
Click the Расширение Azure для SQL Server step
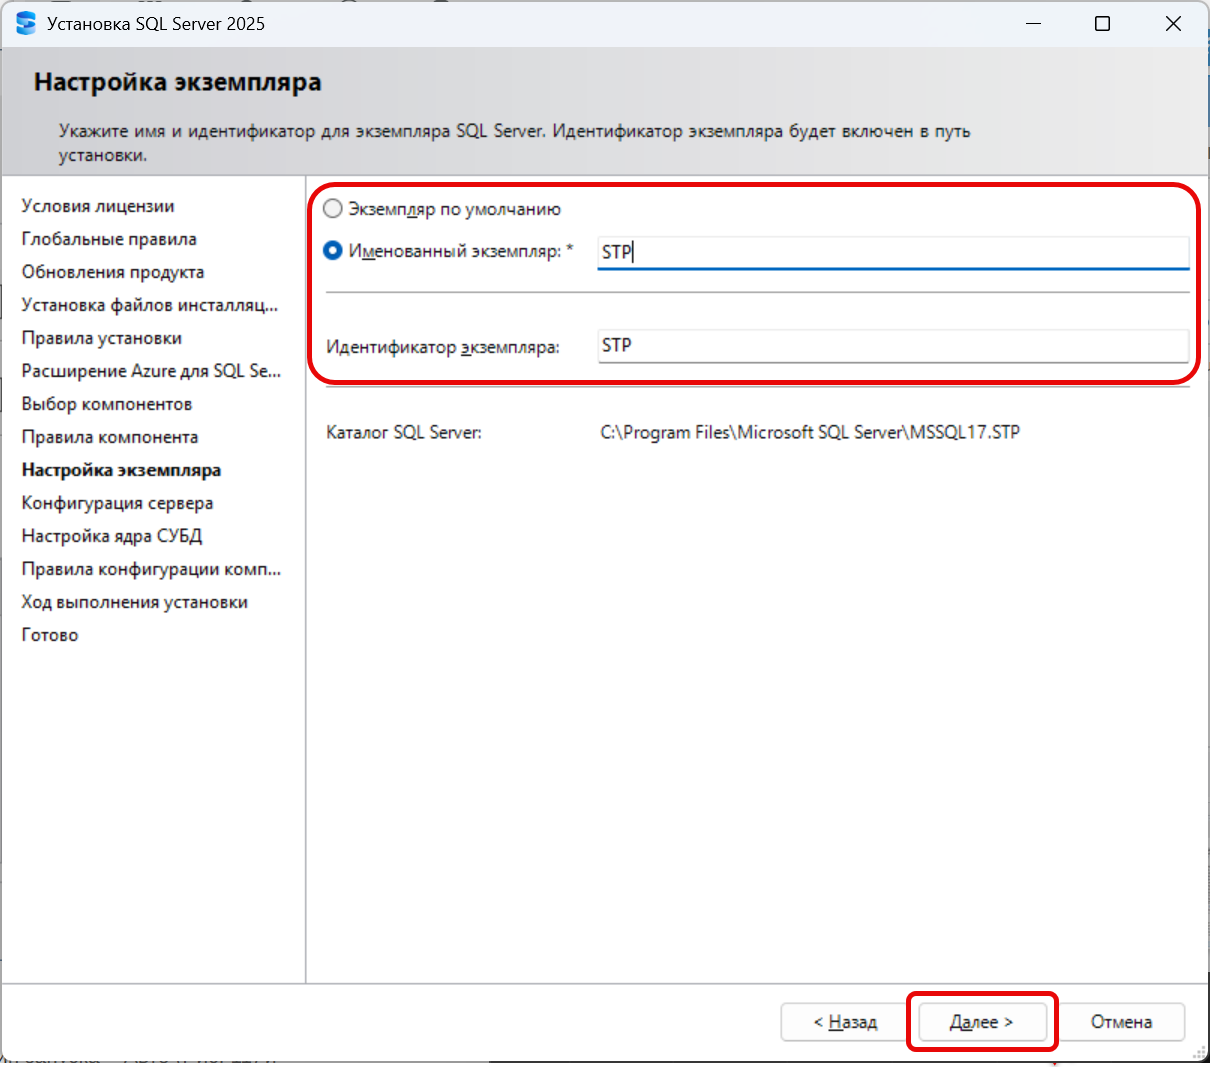(x=152, y=371)
